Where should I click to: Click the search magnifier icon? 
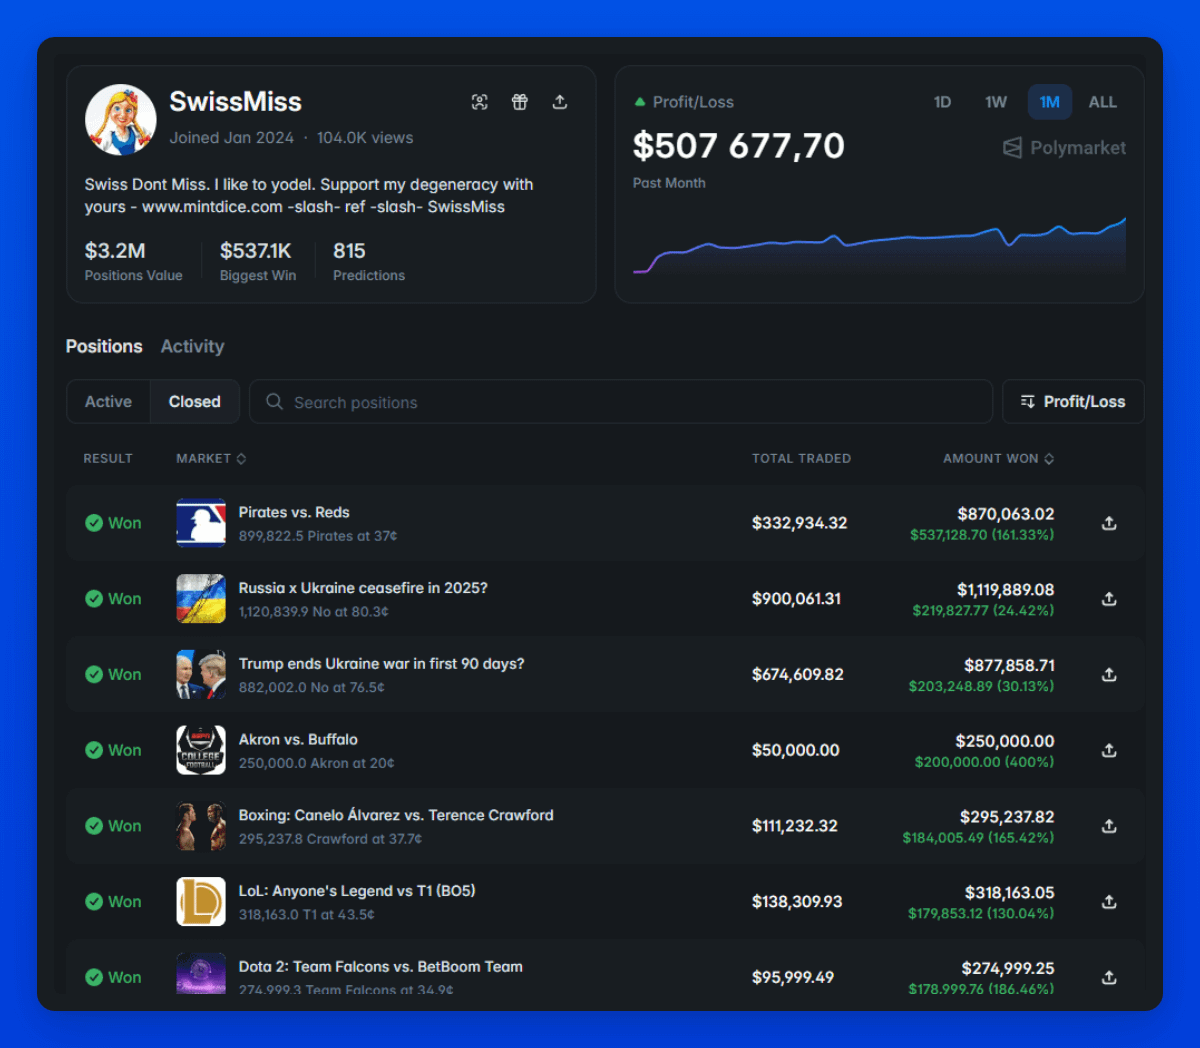tap(274, 402)
